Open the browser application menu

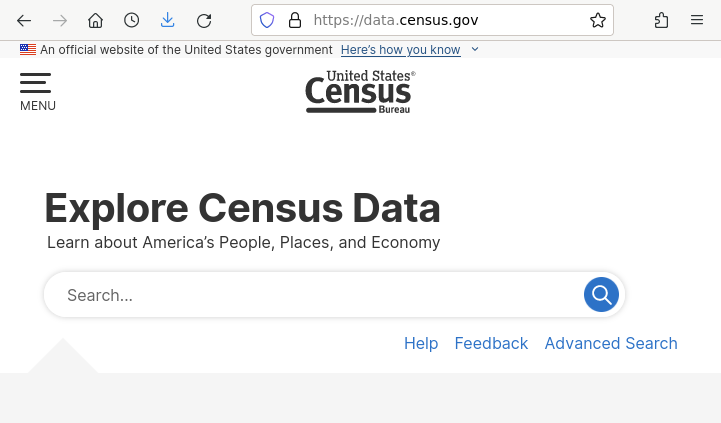pos(697,20)
